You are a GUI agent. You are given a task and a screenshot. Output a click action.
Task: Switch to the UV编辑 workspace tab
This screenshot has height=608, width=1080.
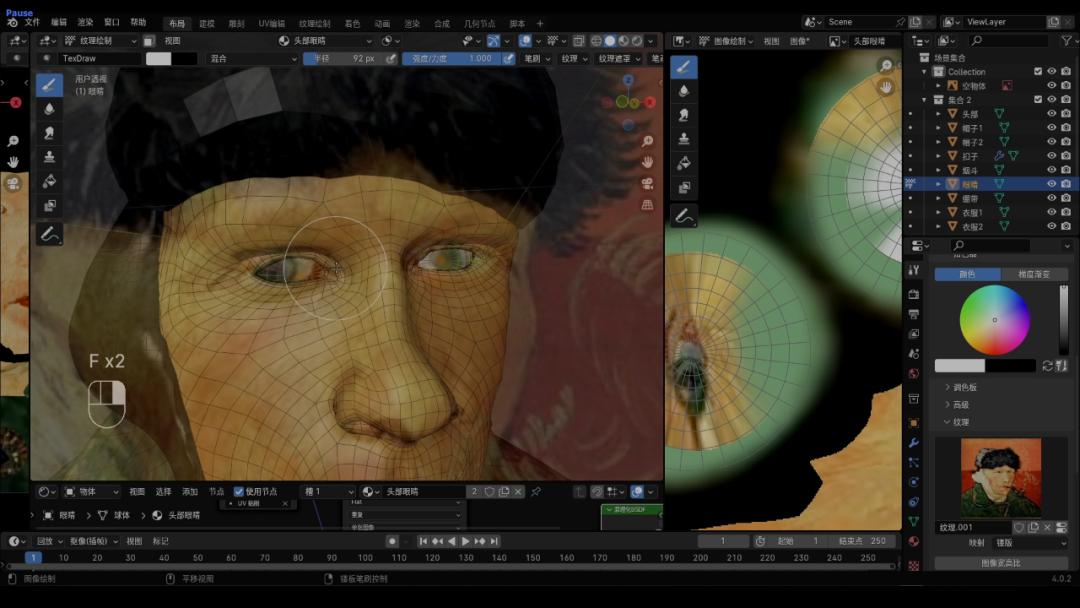coord(271,23)
